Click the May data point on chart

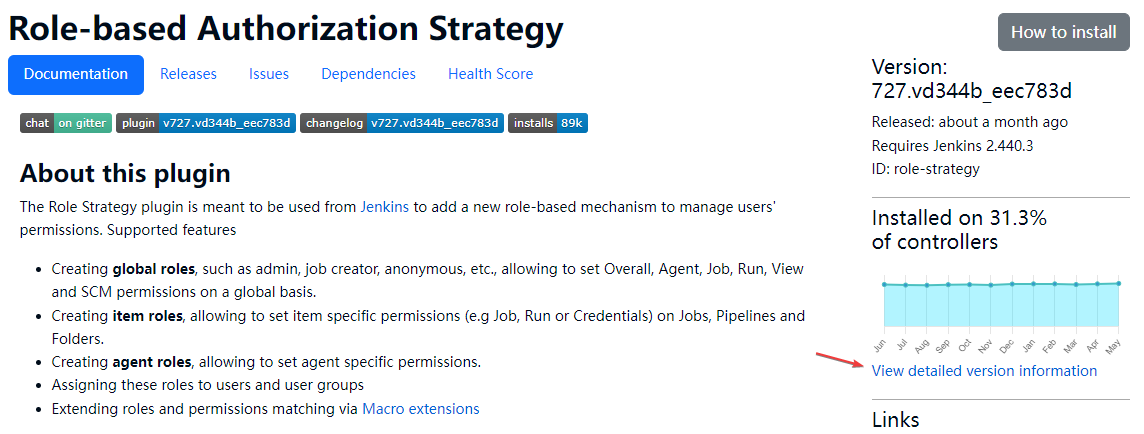1120,283
